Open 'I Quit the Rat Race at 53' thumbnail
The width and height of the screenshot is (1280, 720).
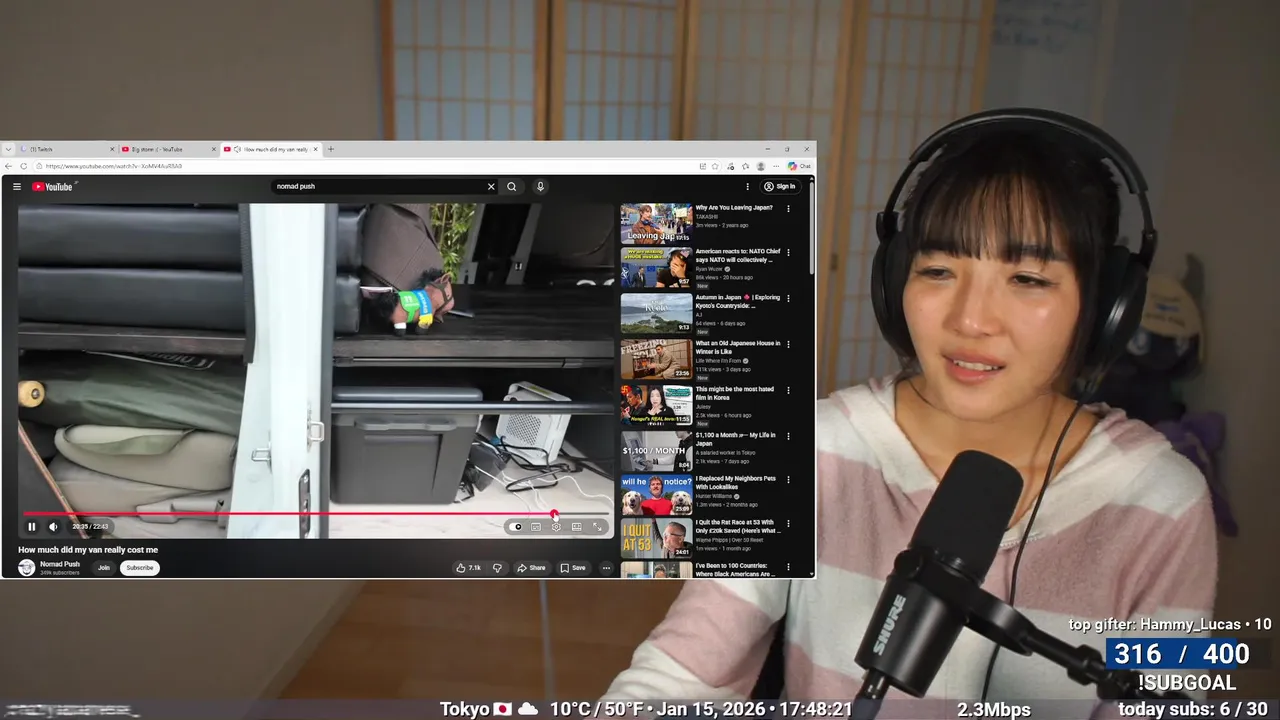[x=656, y=538]
